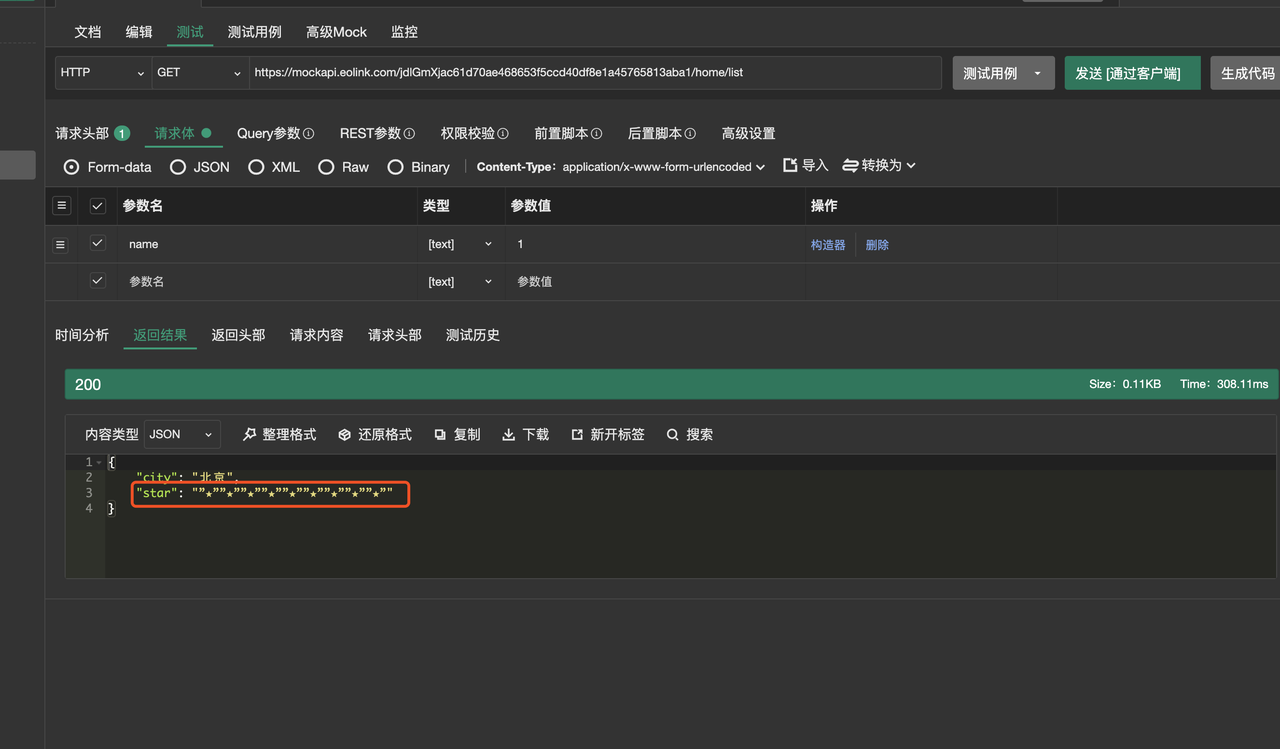1280x749 pixels.
Task: Click the Time: 308.11ms text
Action: tap(1224, 384)
